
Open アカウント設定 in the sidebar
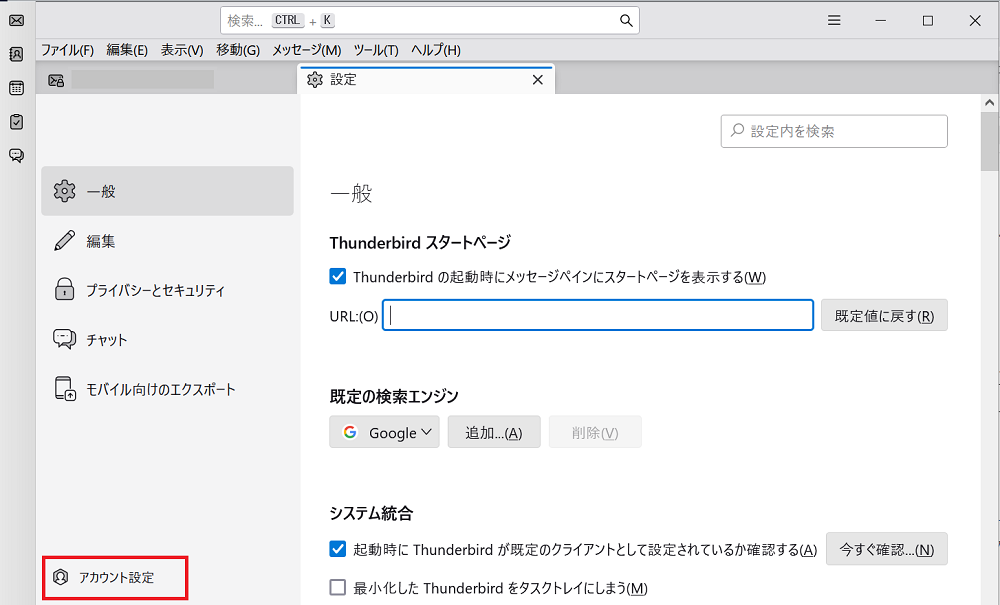(116, 578)
